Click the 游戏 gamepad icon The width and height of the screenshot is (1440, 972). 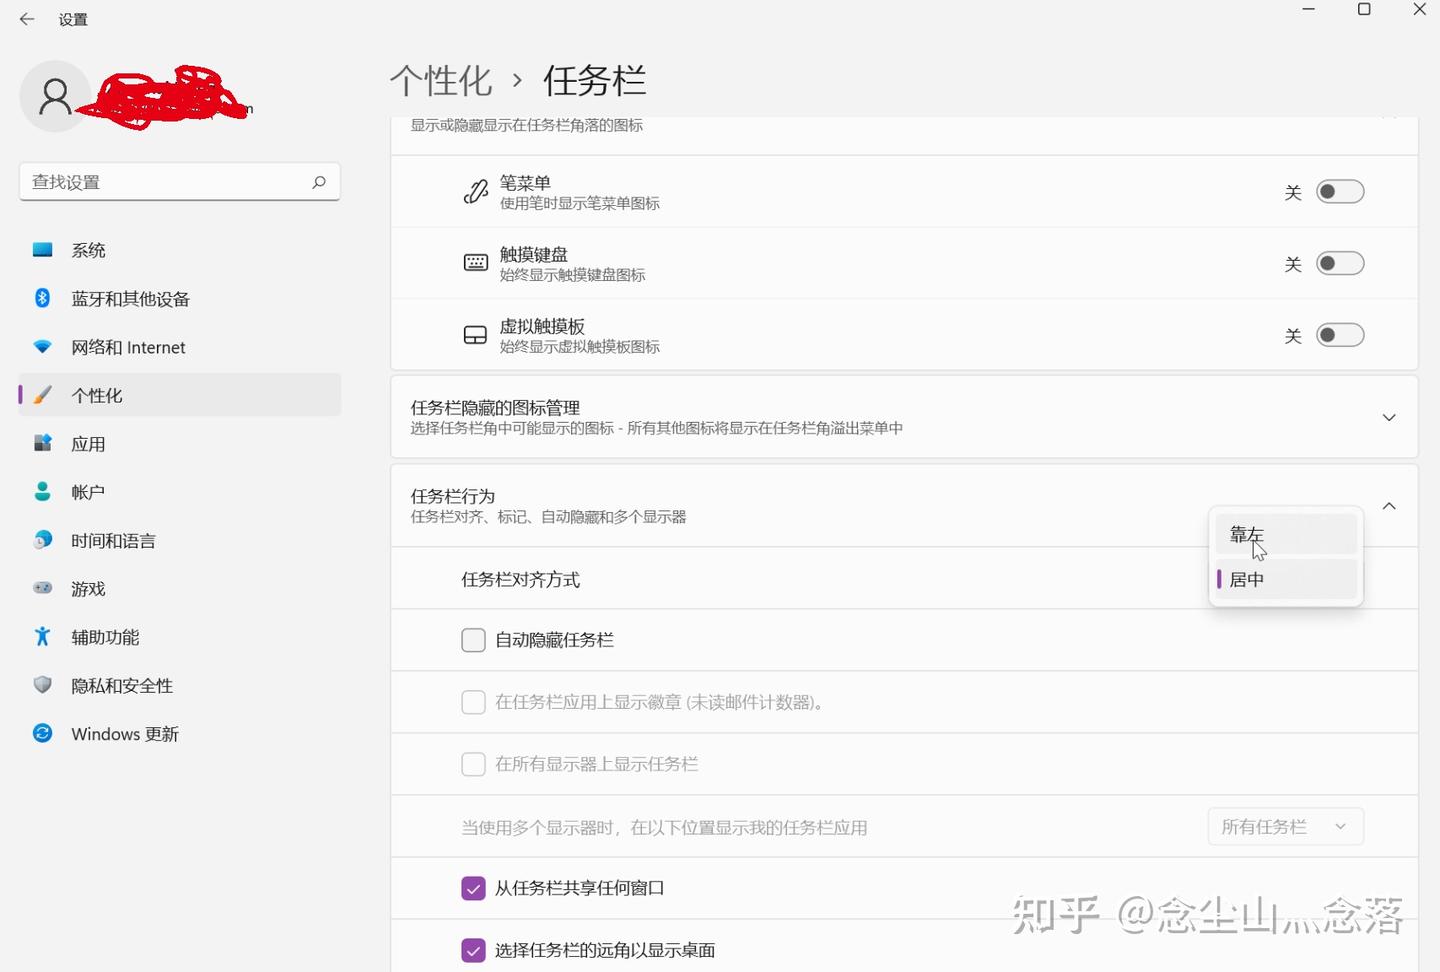(42, 588)
